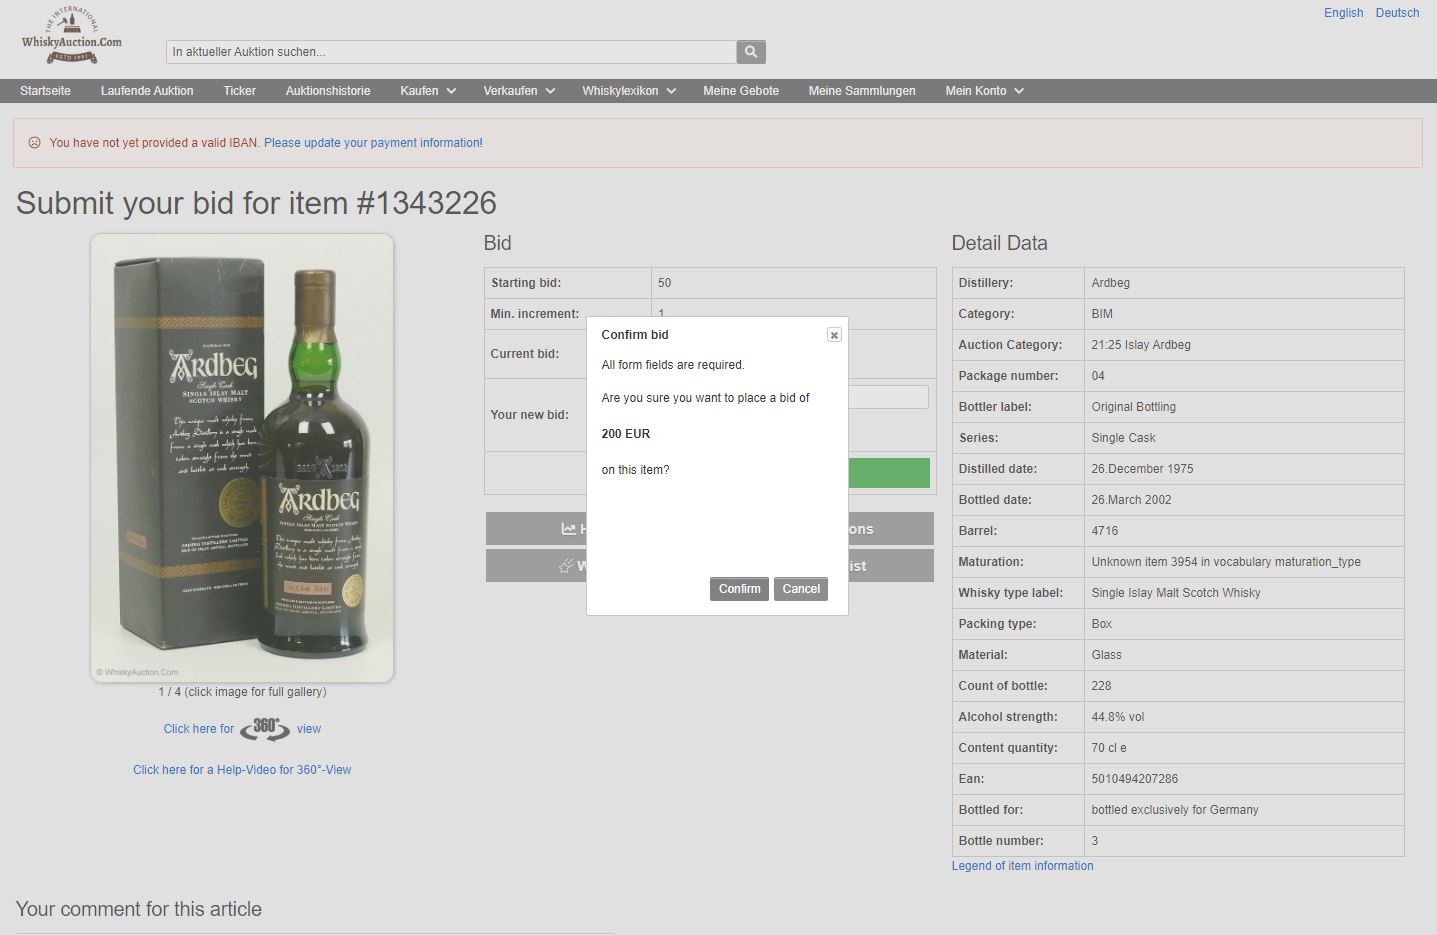This screenshot has height=935, width=1437.
Task: Click the update payment information link
Action: click(373, 143)
